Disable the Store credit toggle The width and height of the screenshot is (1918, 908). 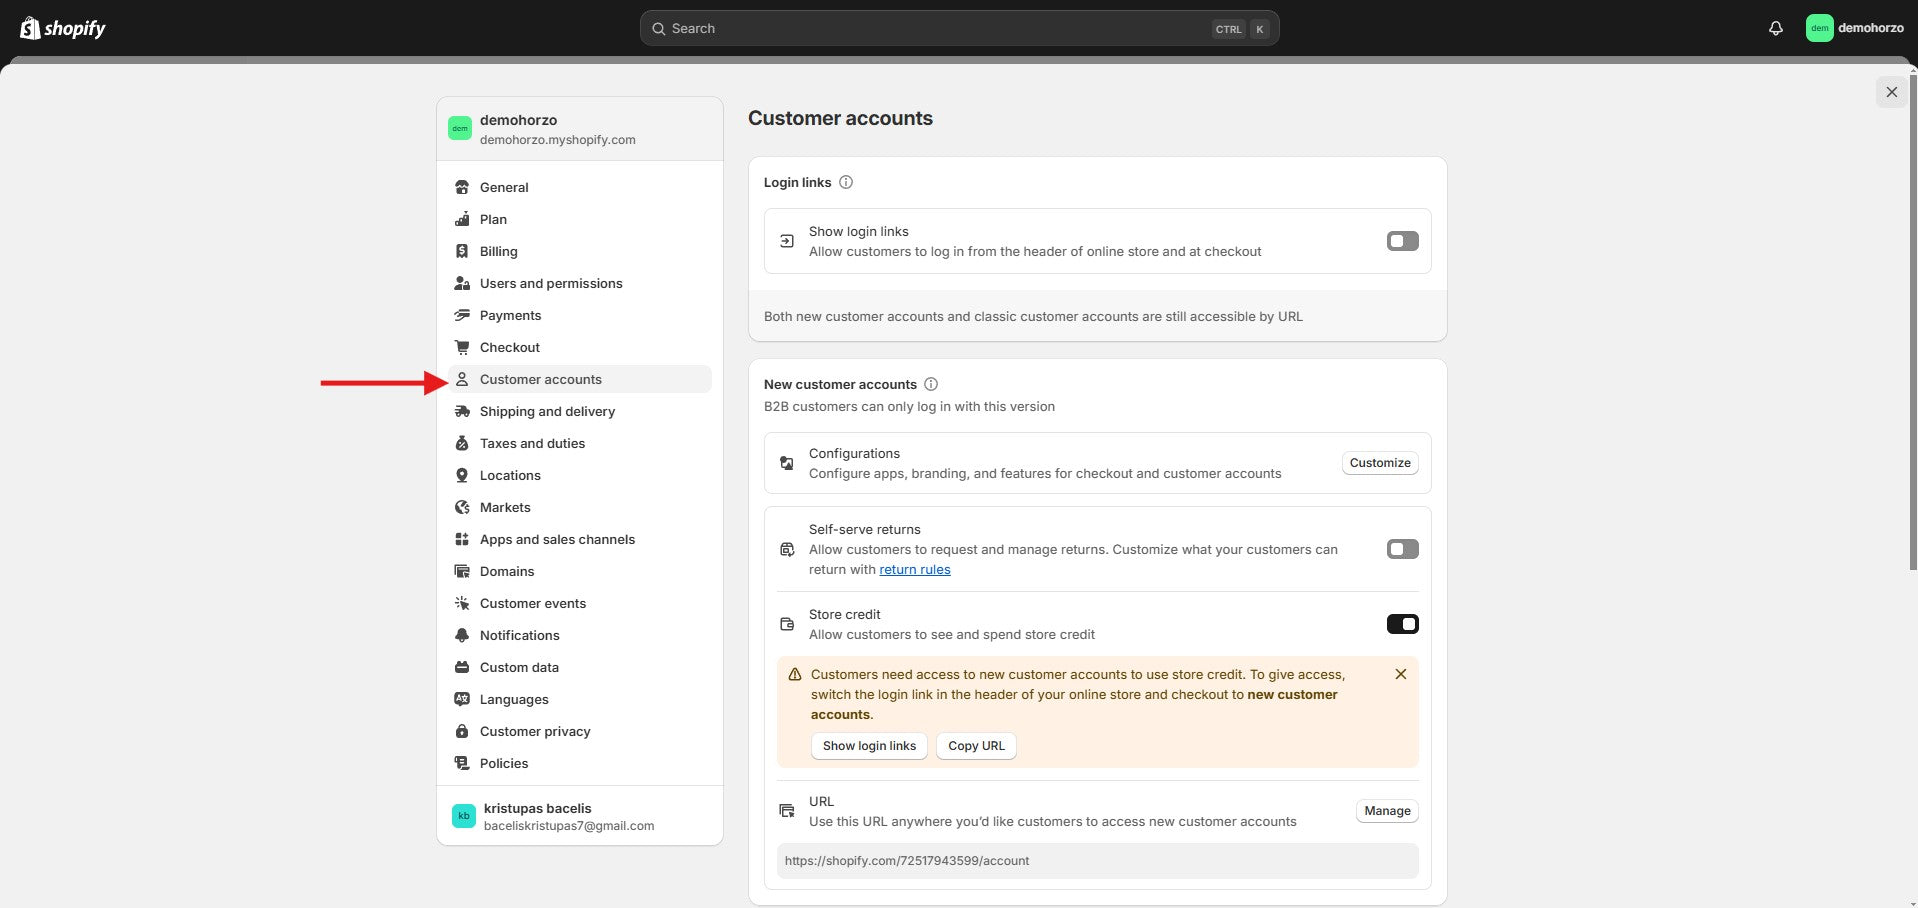(1402, 624)
